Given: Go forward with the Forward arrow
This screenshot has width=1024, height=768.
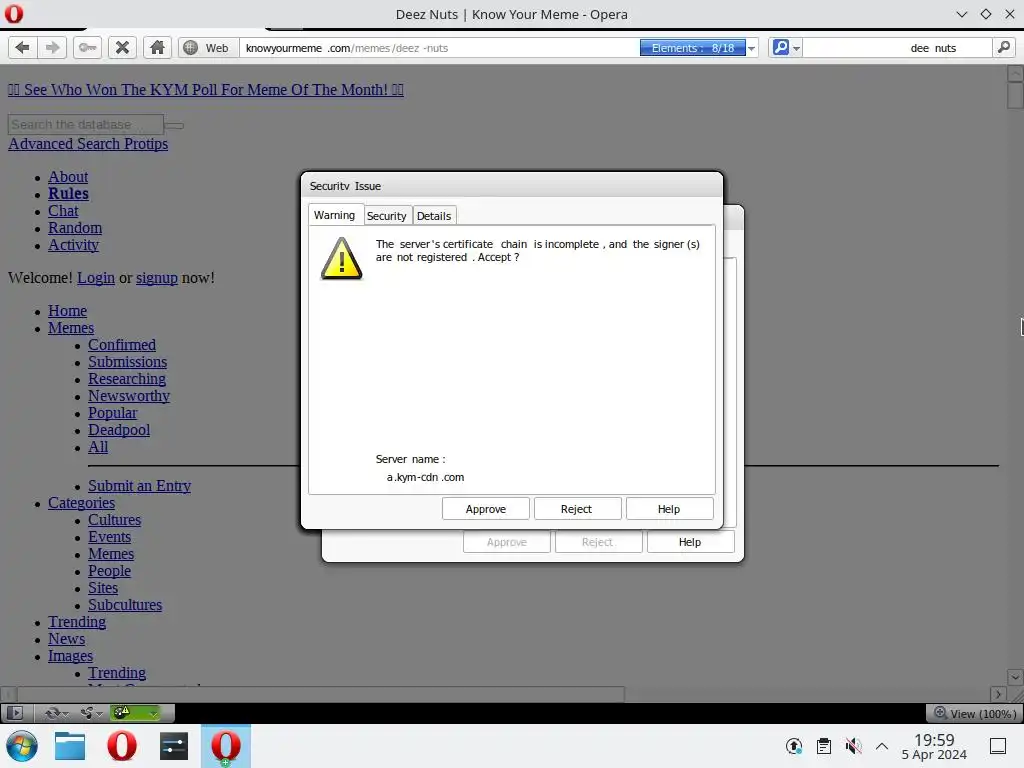Looking at the screenshot, I should 52,48.
